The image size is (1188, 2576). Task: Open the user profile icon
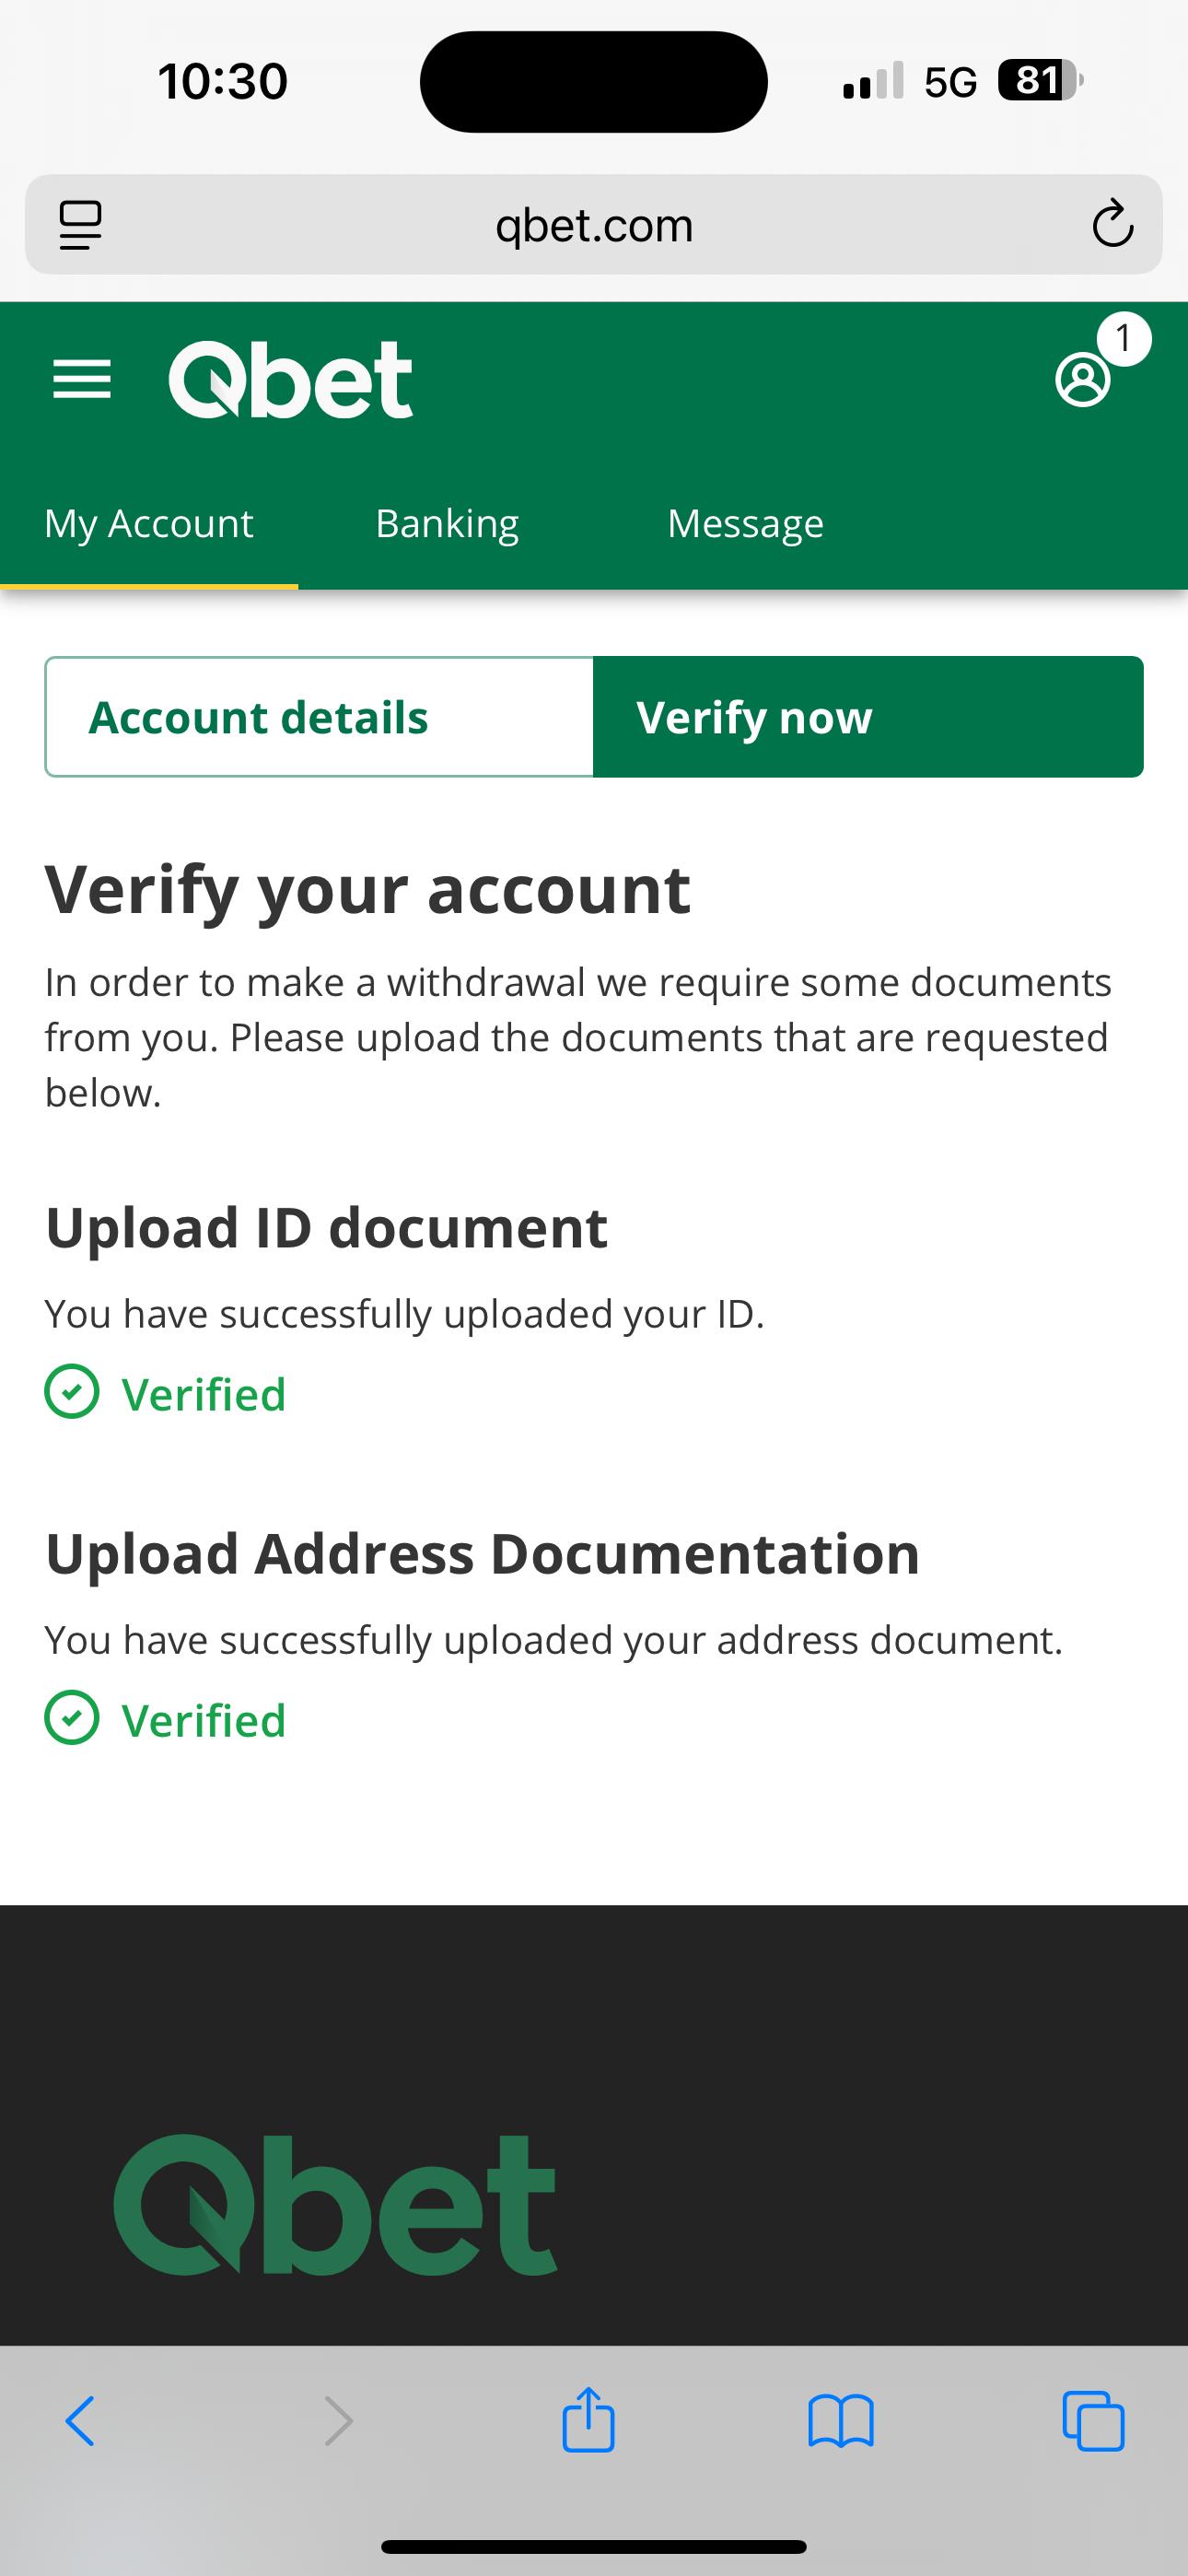pyautogui.click(x=1082, y=380)
